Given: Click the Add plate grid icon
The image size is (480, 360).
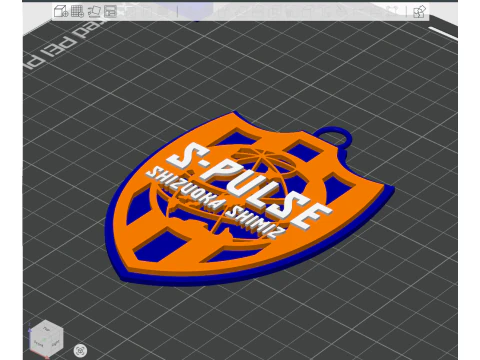Looking at the screenshot, I should point(77,11).
